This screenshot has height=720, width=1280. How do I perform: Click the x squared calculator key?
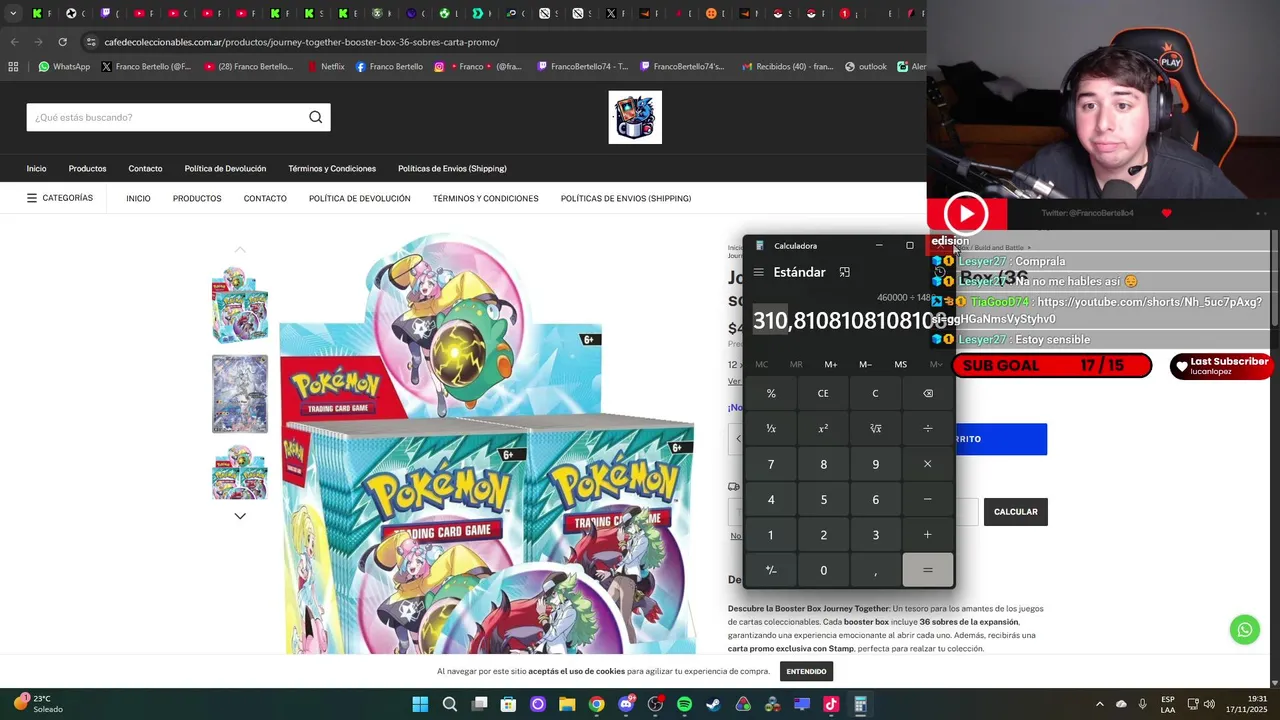(x=823, y=428)
